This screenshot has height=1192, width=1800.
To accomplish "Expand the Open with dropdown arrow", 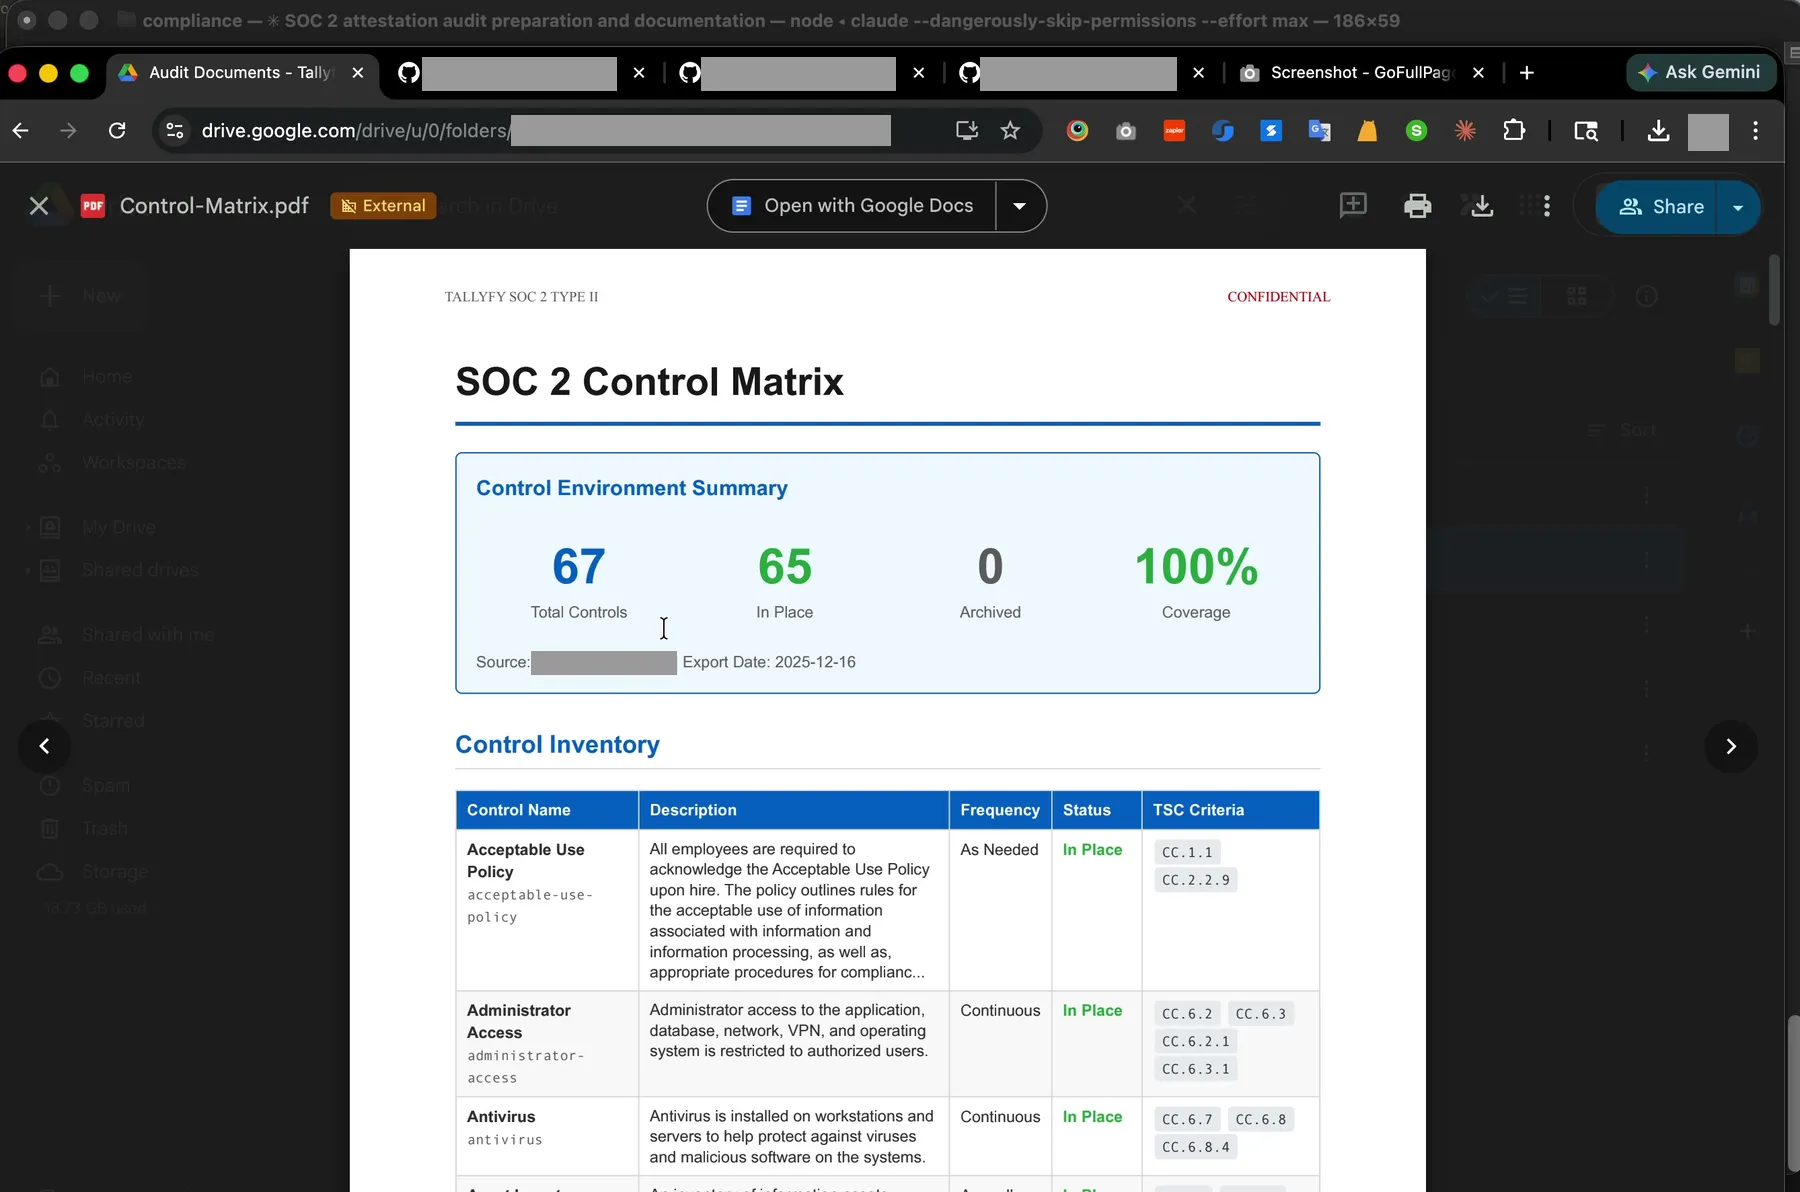I will (1020, 206).
